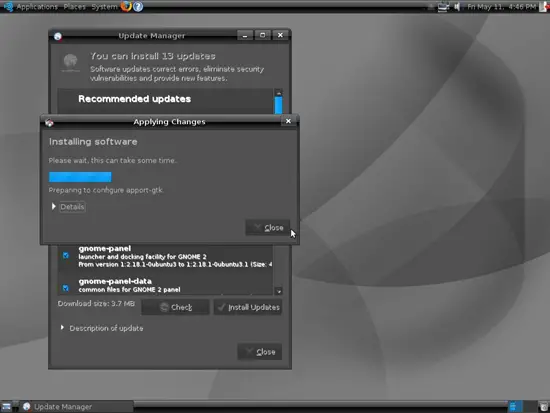
Task: Select the gnome-panel package name
Action: pos(105,248)
